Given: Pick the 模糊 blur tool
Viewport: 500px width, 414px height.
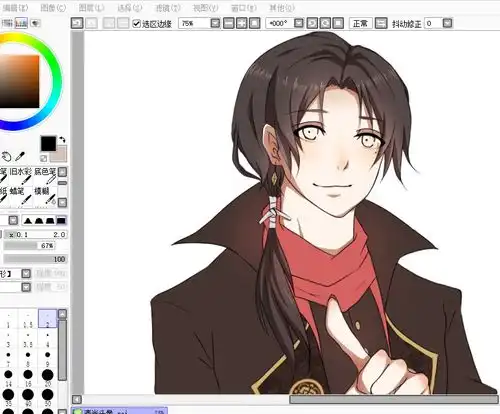Looking at the screenshot, I should coord(45,196).
